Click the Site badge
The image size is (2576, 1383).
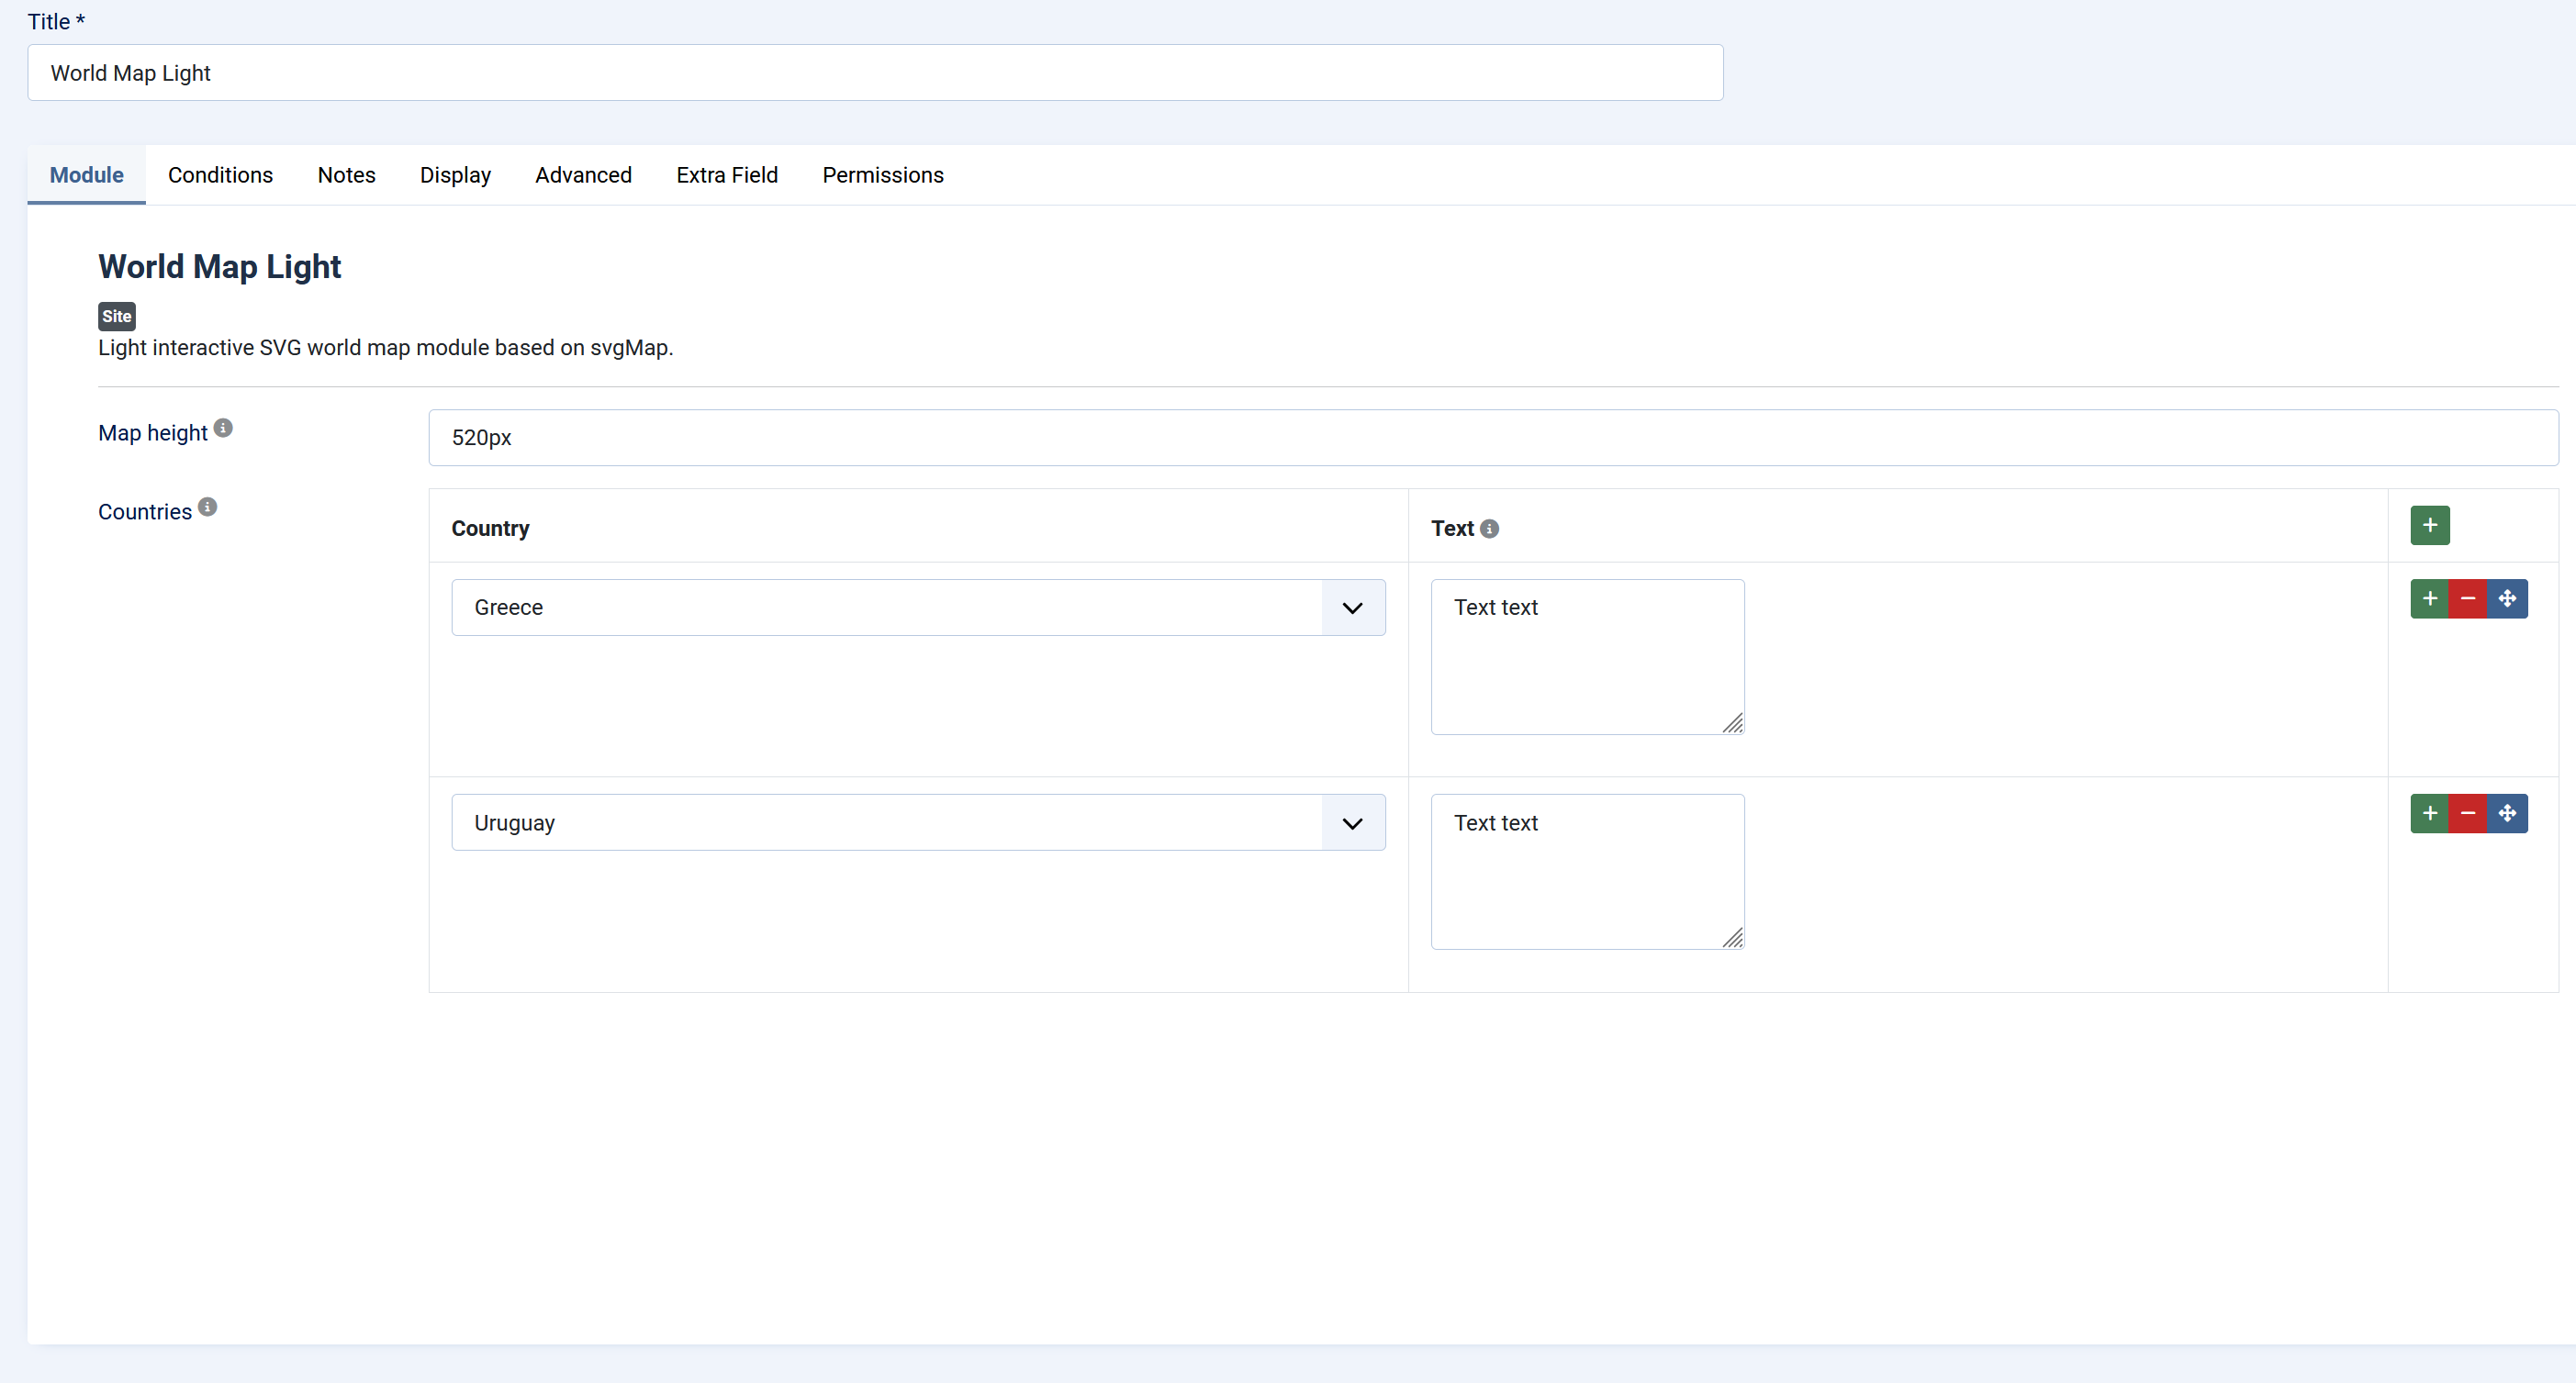(x=117, y=317)
